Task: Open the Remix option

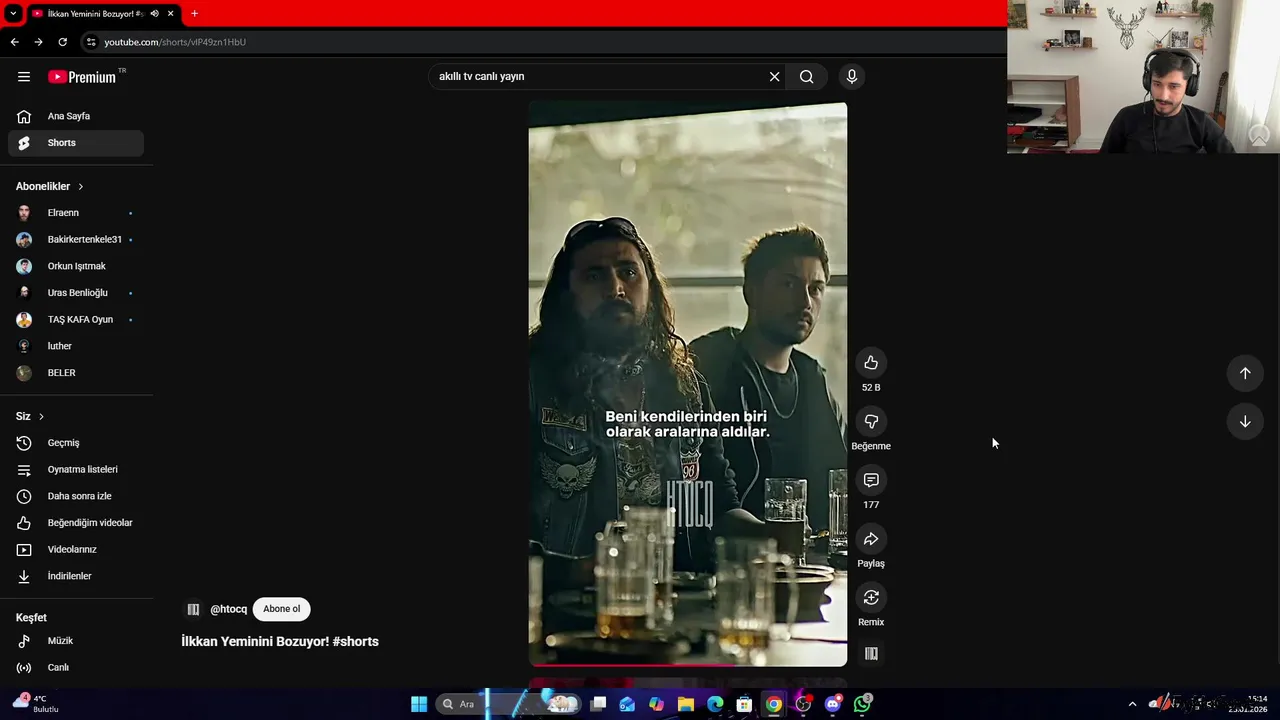Action: [871, 598]
